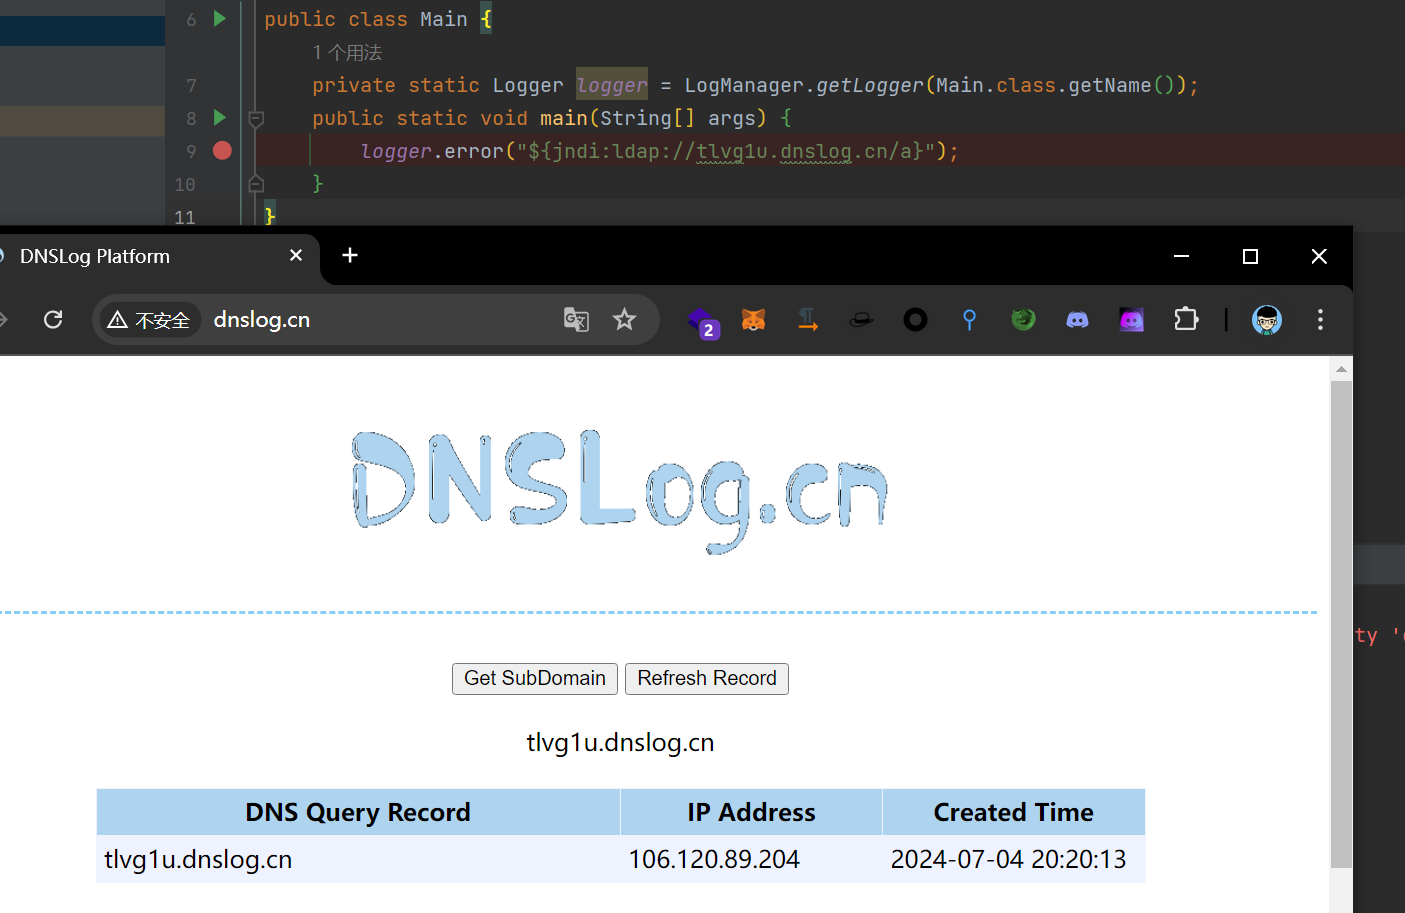Run Main class via line 6 gutter arrow
Screen dimensions: 1405x913
(x=220, y=19)
